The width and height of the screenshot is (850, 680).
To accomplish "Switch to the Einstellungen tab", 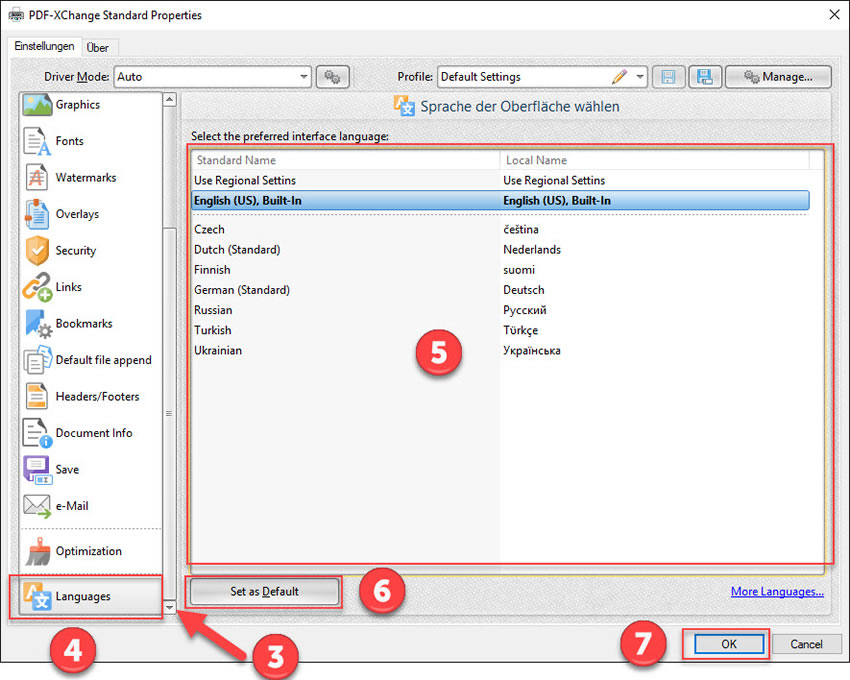I will coord(44,47).
